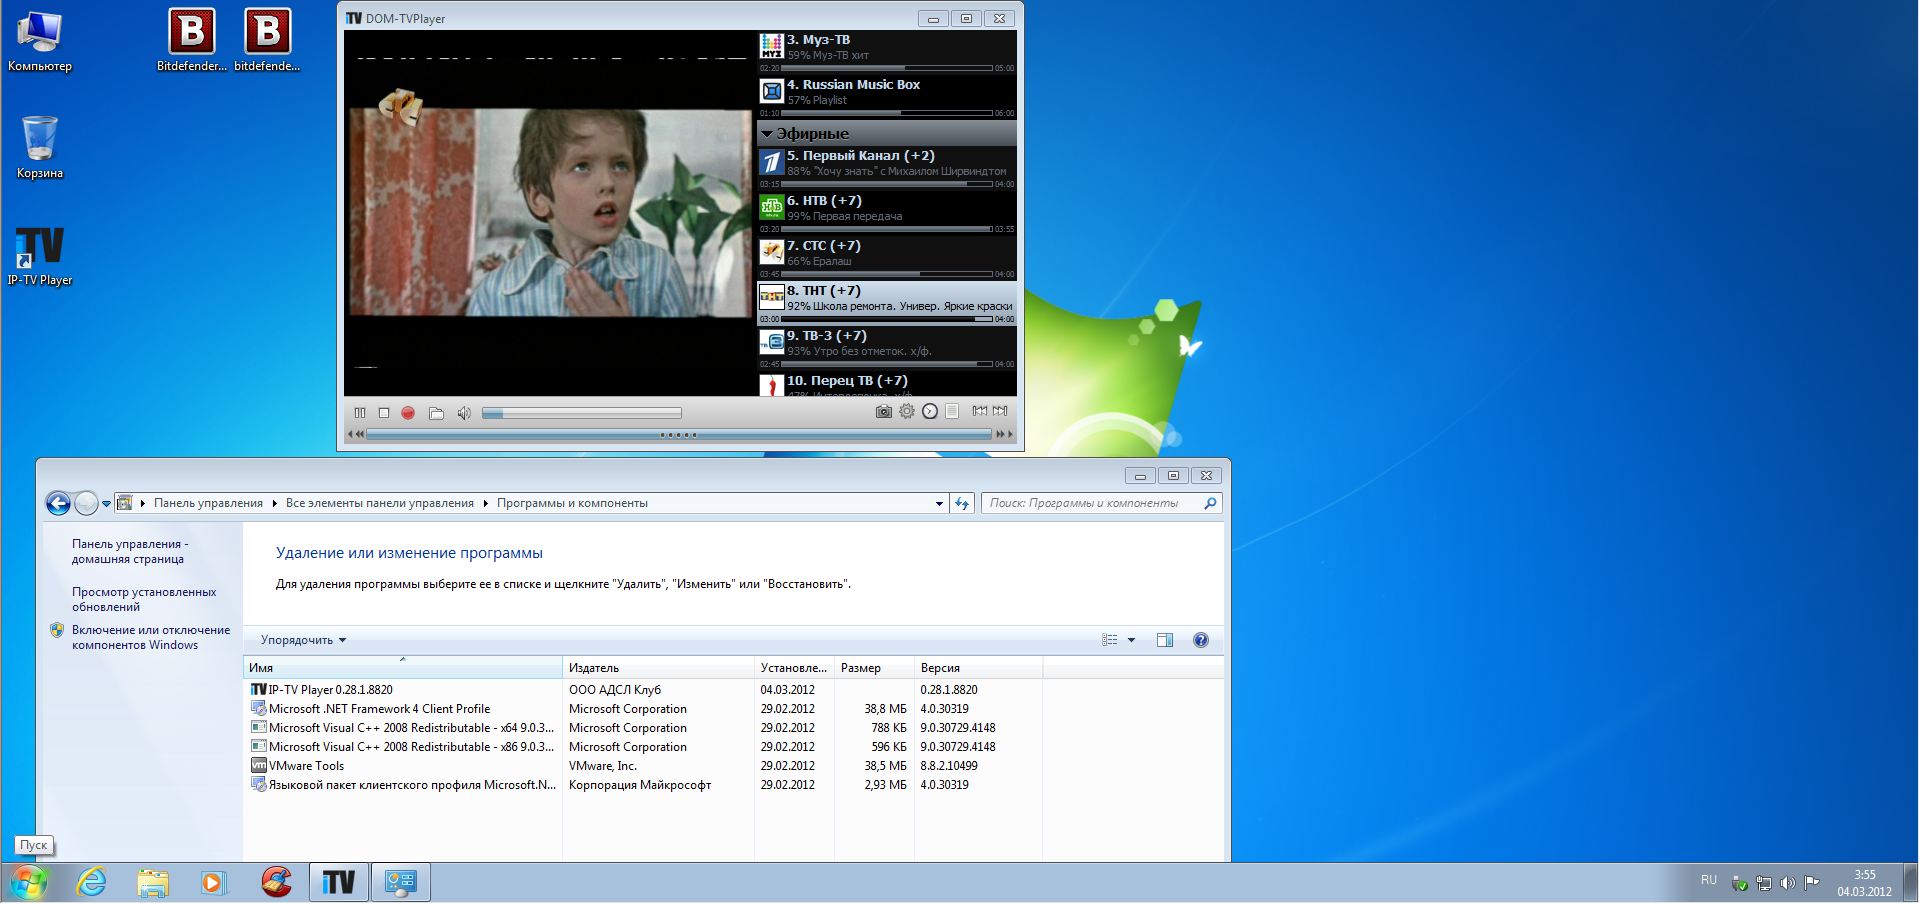Open Просмотр установленных обновлений link
This screenshot has height=904, width=1919.
144,599
